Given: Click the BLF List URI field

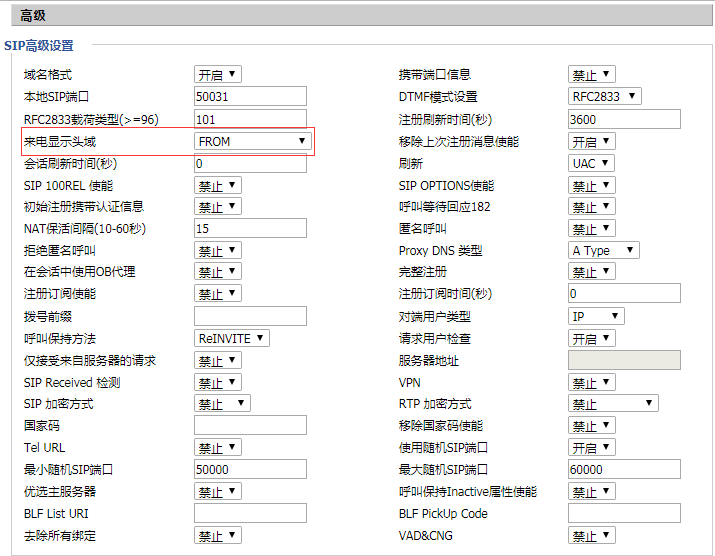Looking at the screenshot, I should tap(250, 513).
